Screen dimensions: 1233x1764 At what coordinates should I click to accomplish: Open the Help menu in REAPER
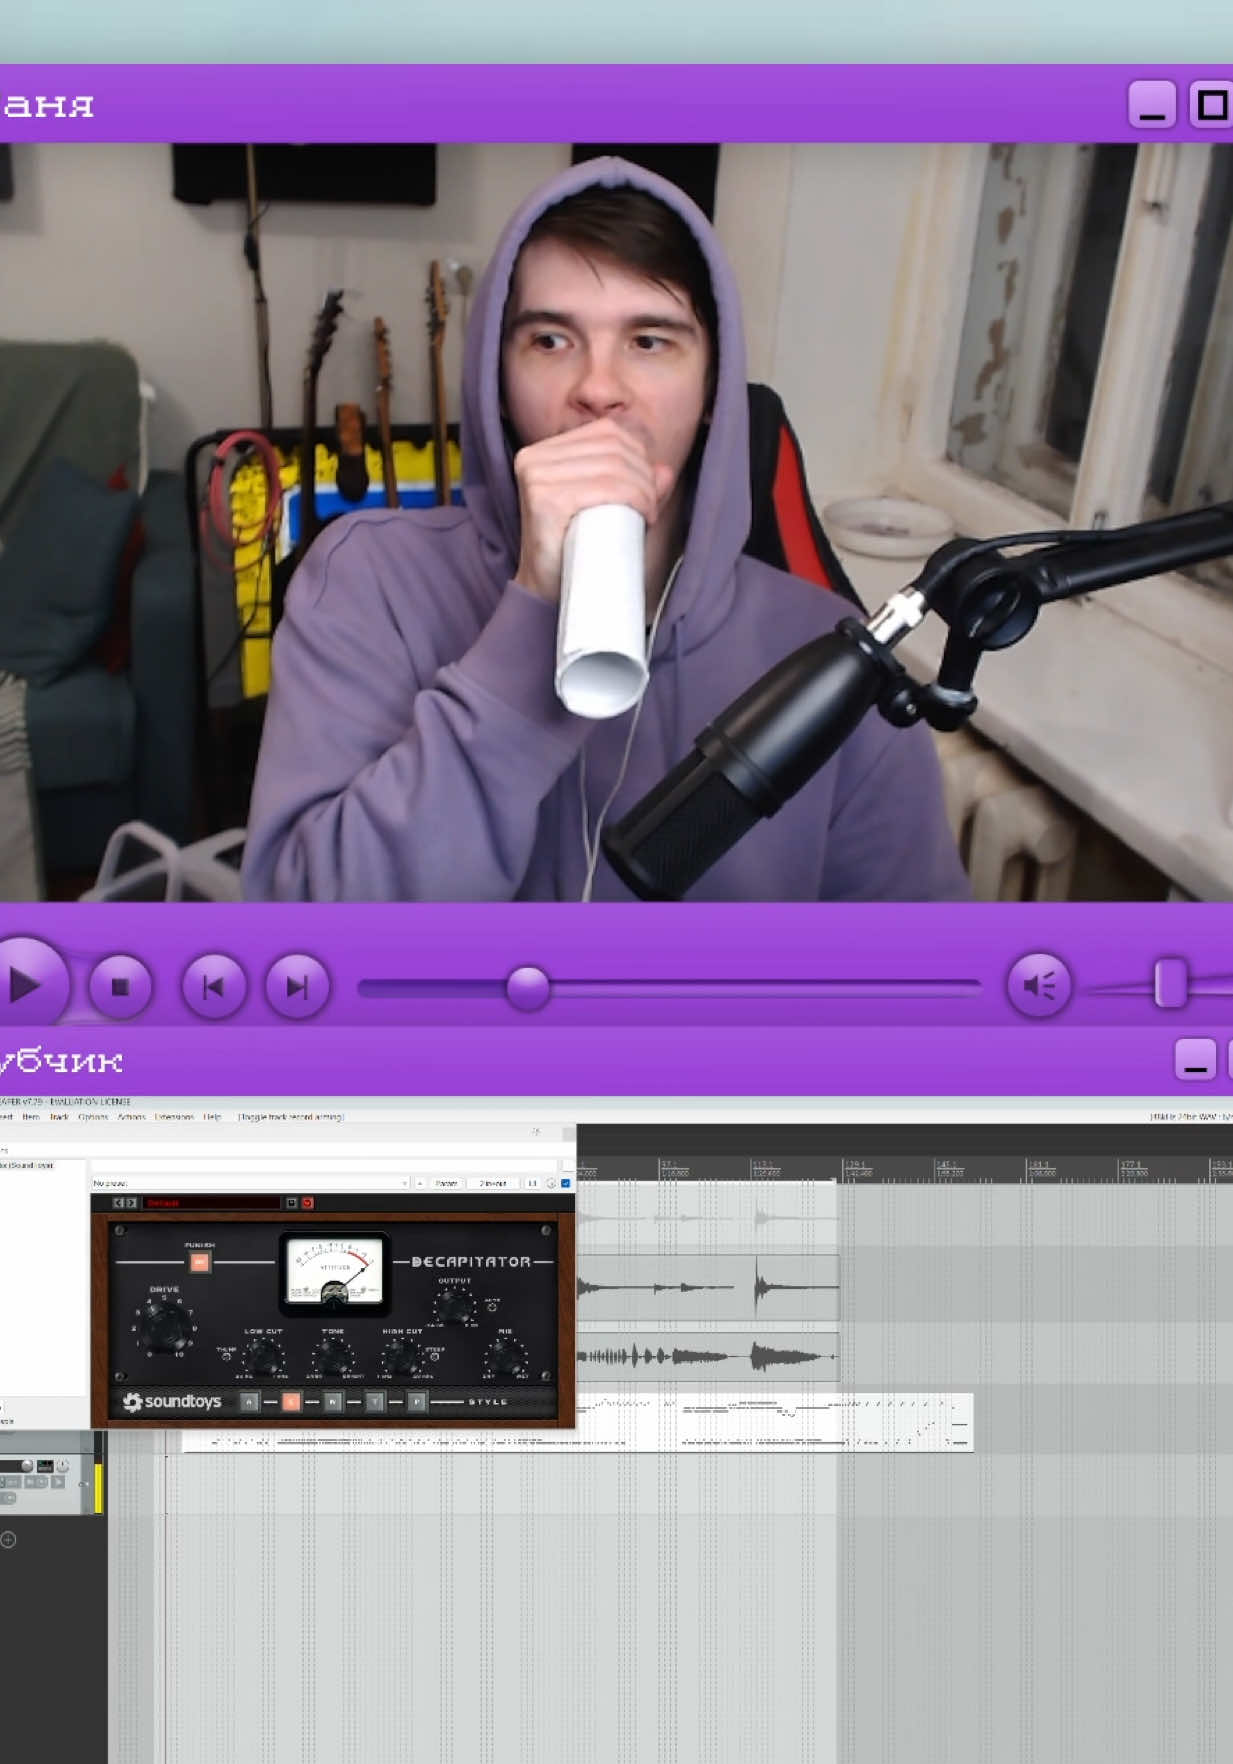212,1117
